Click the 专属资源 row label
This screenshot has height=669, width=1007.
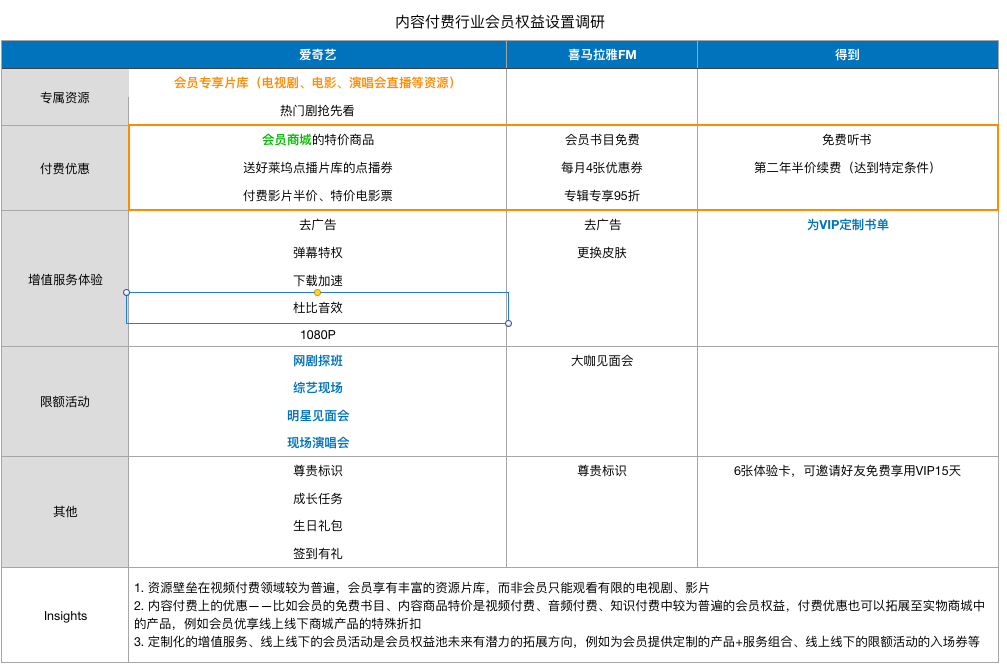tap(65, 98)
